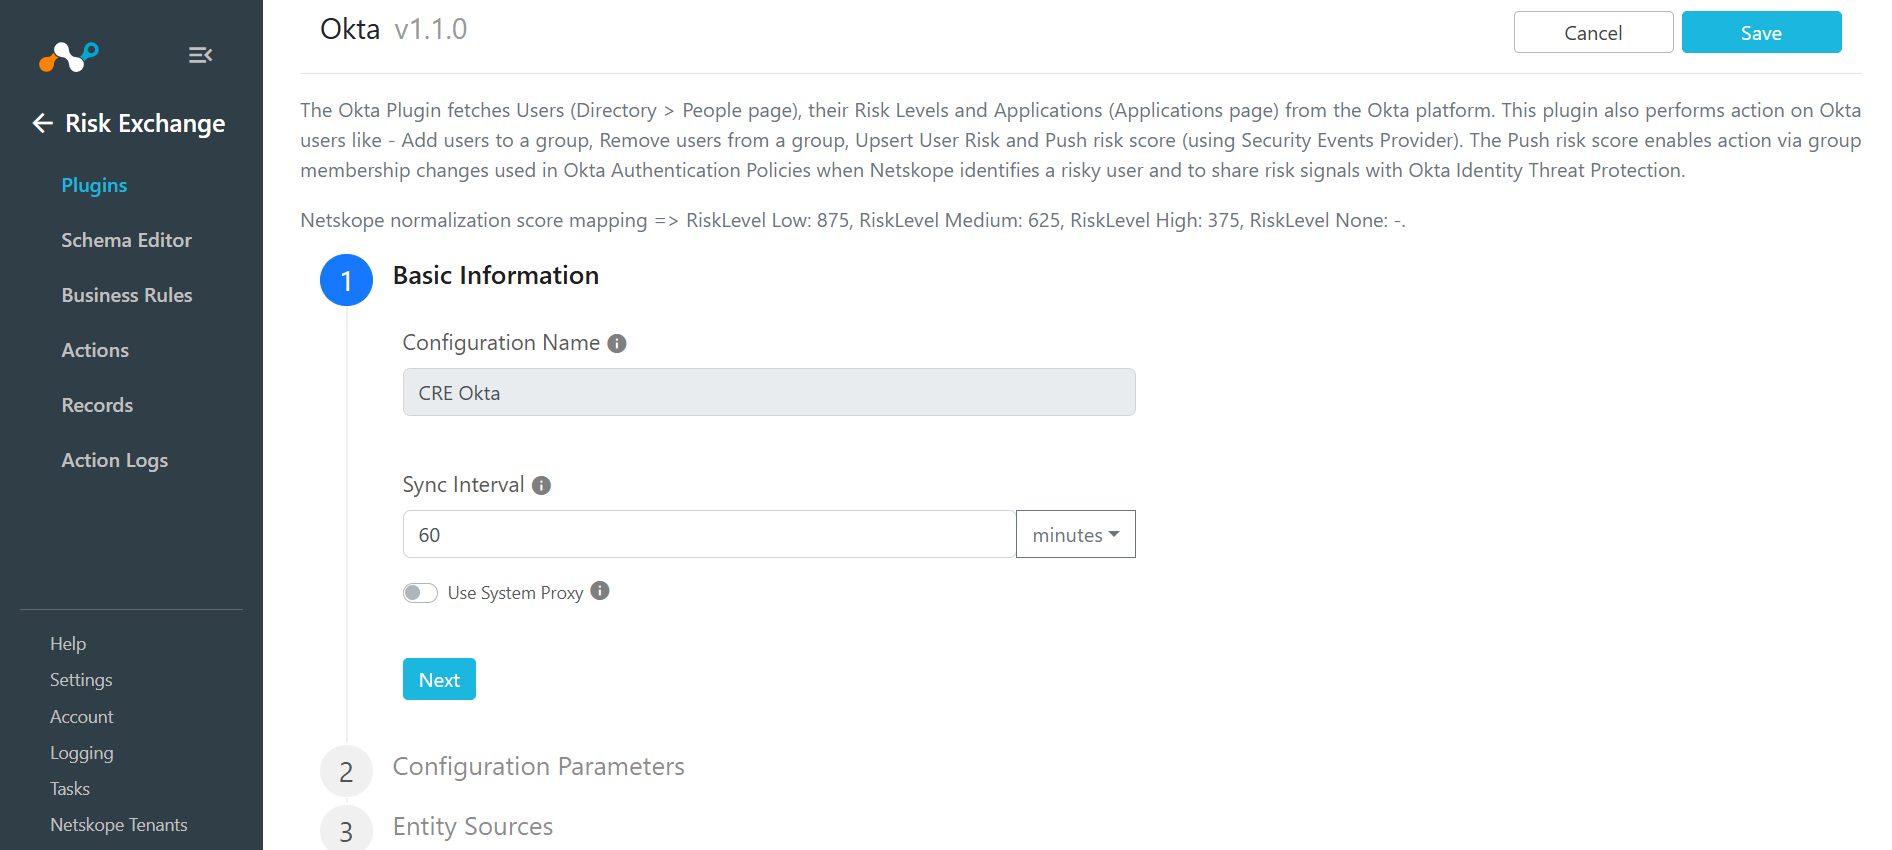Click the Next button
This screenshot has width=1892, height=850.
click(x=439, y=679)
